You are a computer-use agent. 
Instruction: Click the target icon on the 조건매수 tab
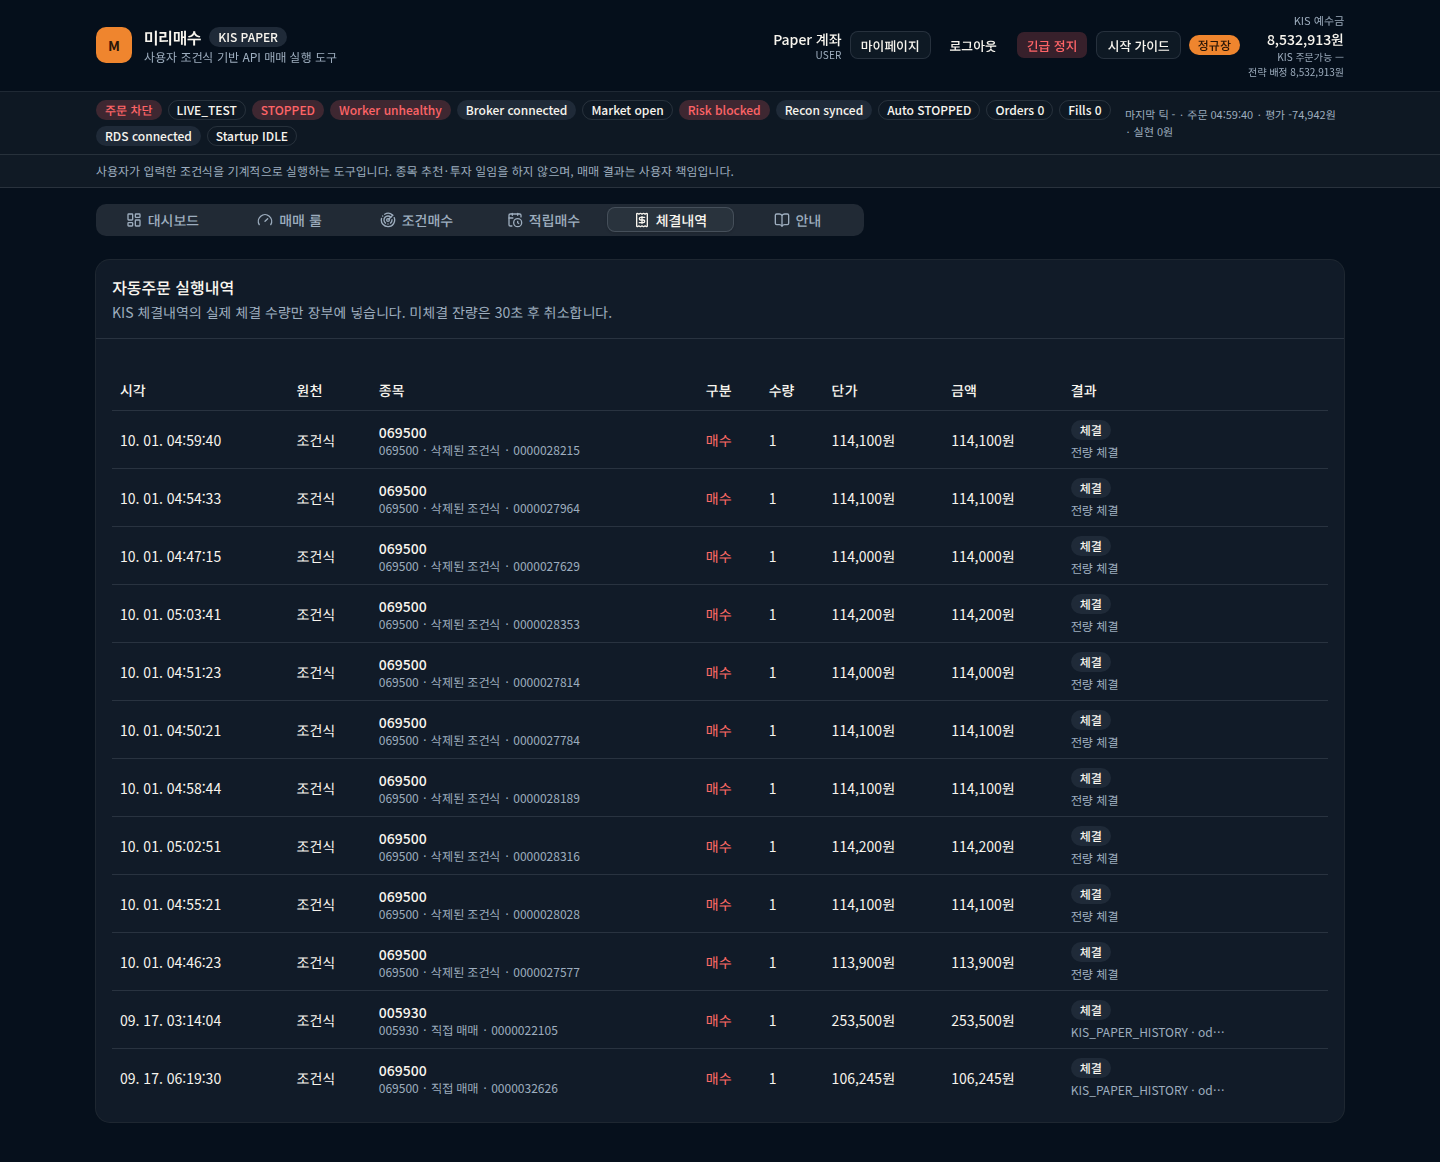click(388, 220)
